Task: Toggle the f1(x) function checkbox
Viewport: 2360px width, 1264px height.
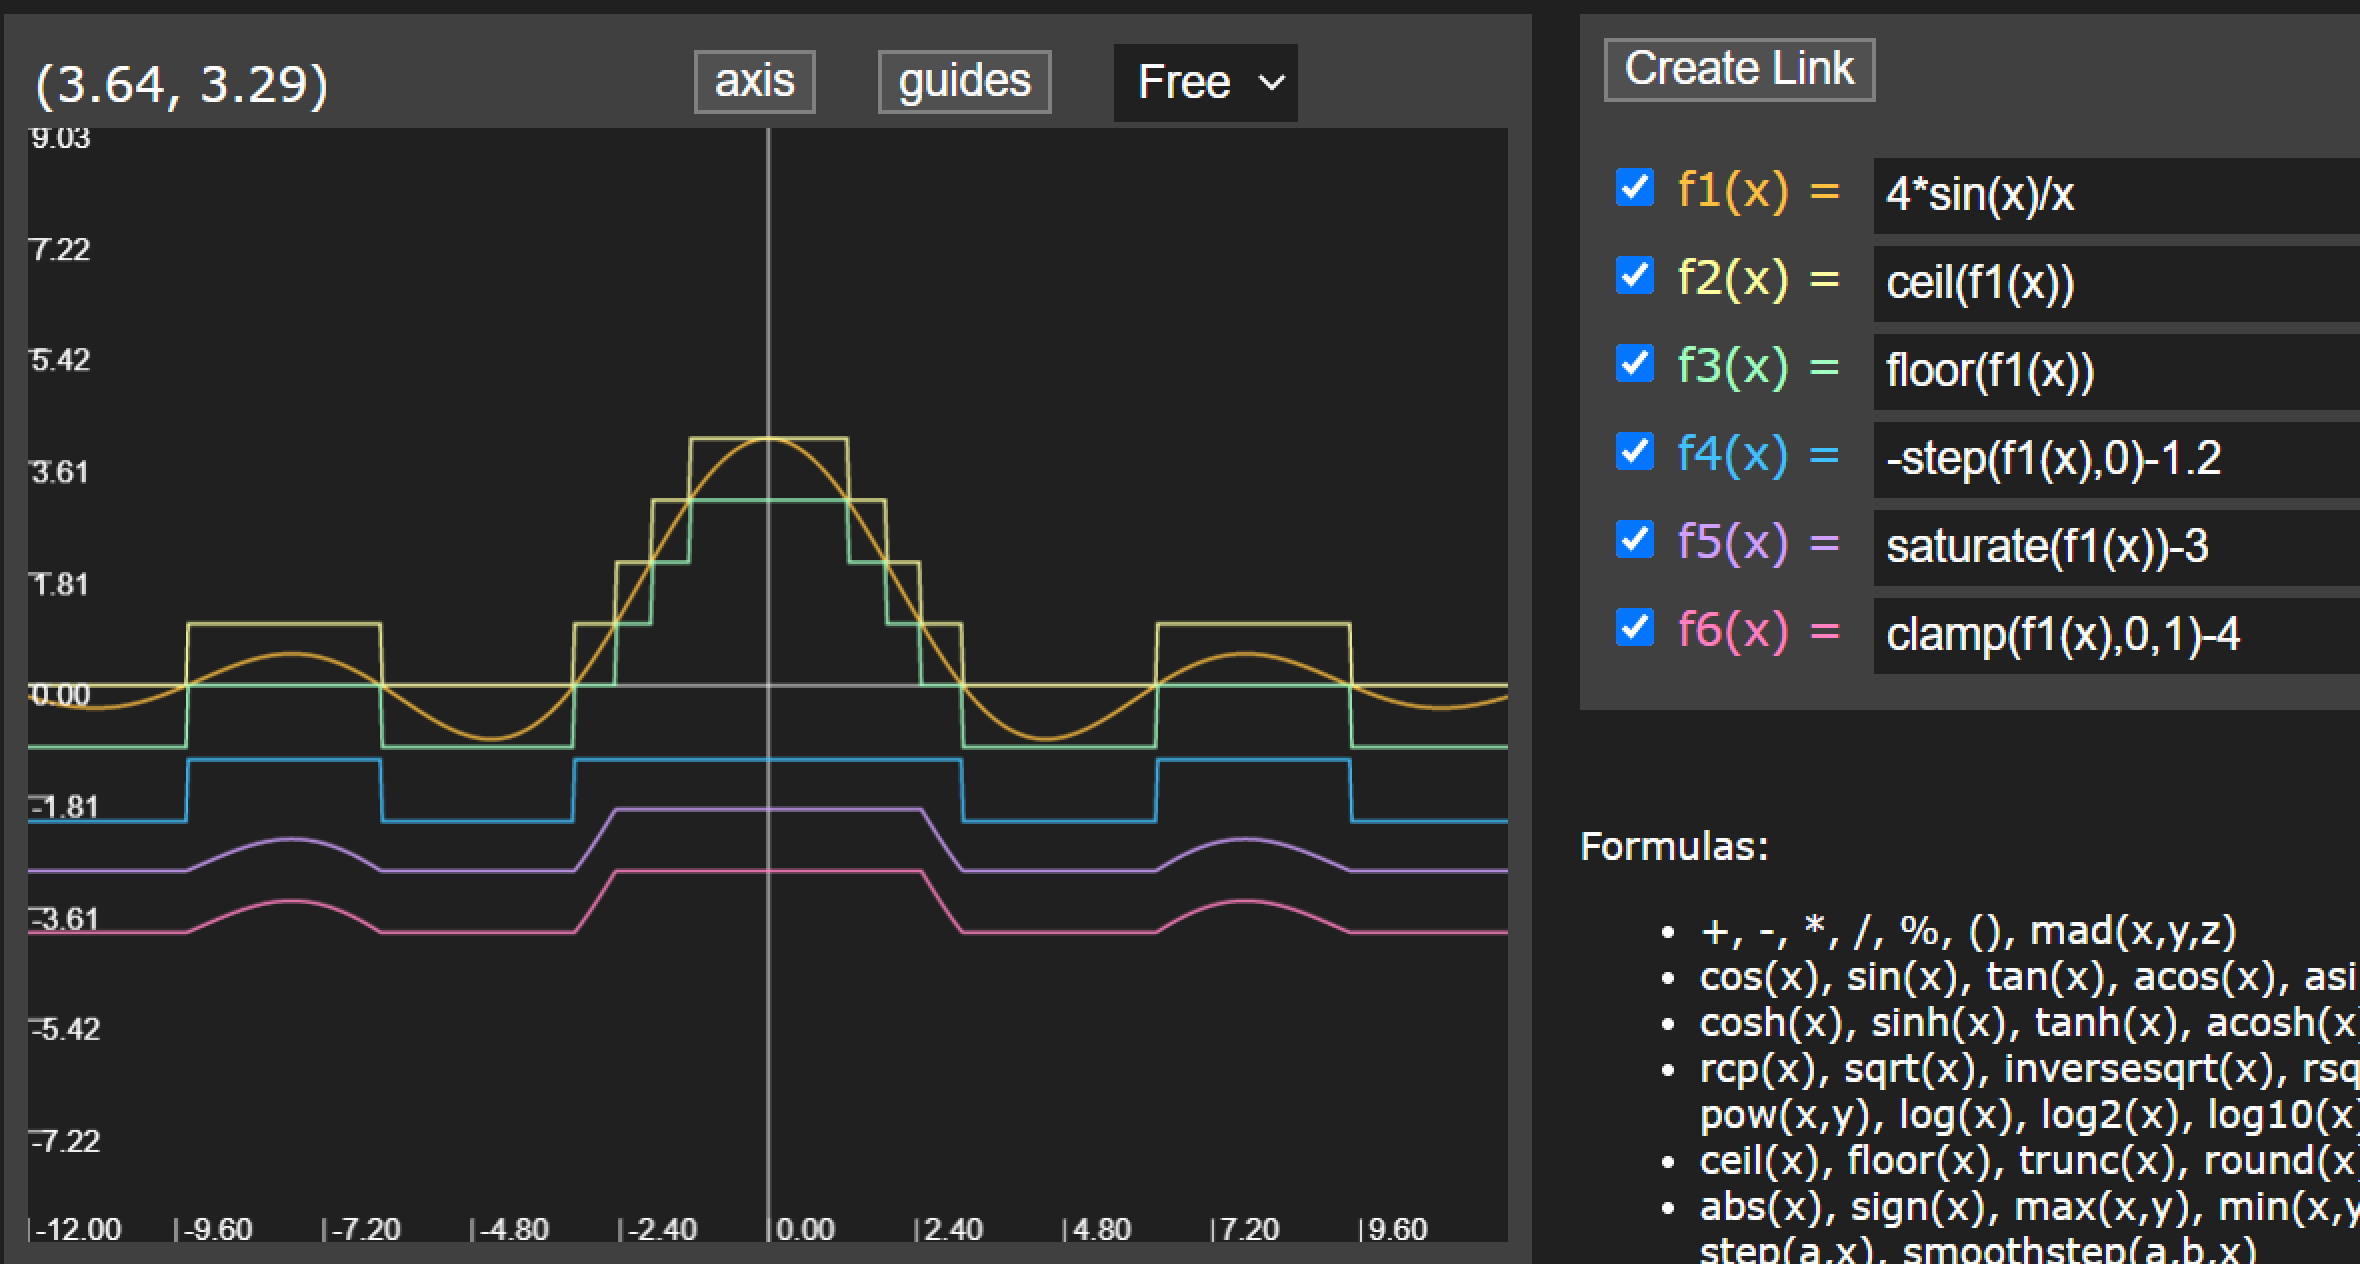Action: (x=1634, y=187)
